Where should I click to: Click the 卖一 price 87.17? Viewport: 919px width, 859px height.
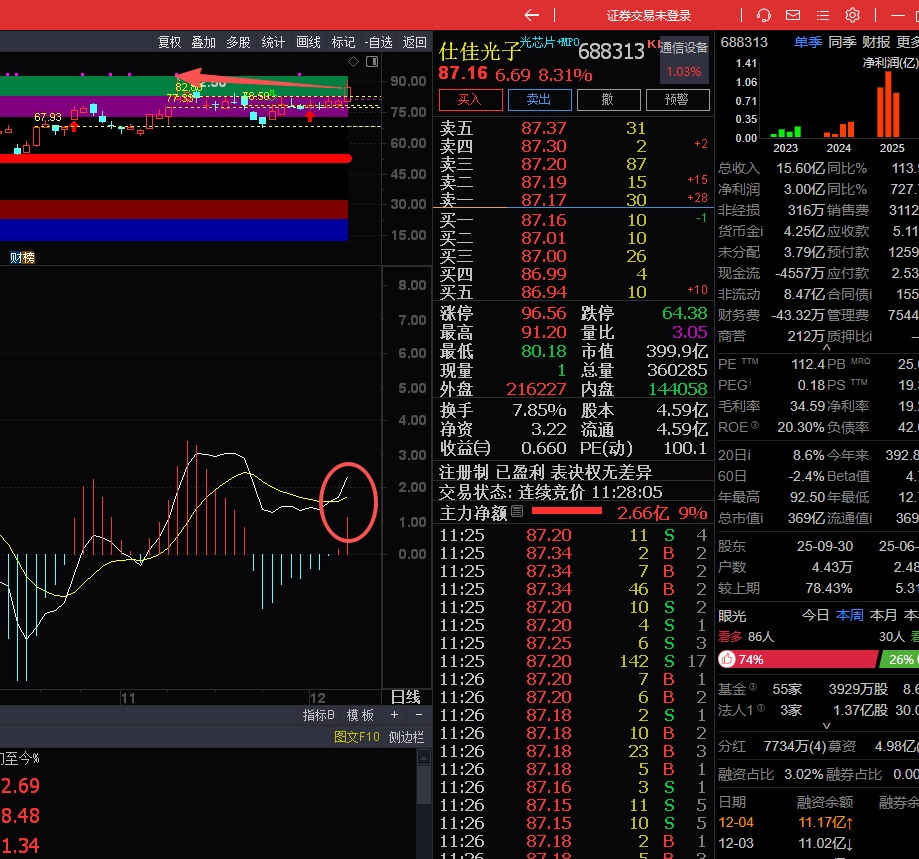[544, 200]
